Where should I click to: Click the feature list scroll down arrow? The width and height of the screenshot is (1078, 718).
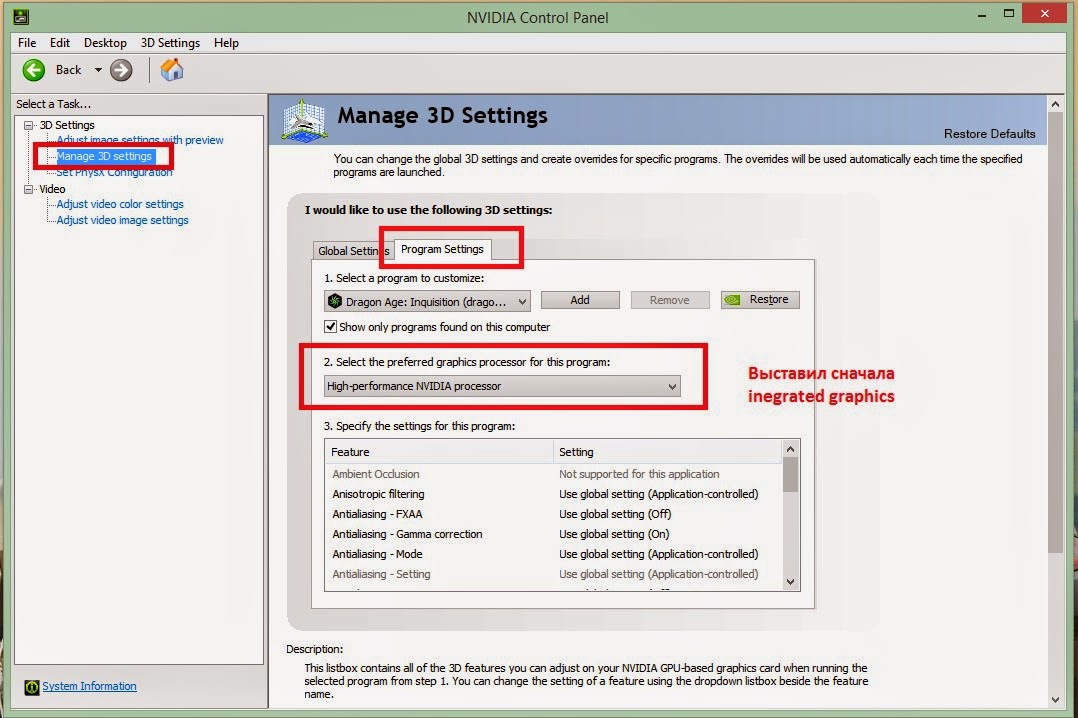click(791, 582)
